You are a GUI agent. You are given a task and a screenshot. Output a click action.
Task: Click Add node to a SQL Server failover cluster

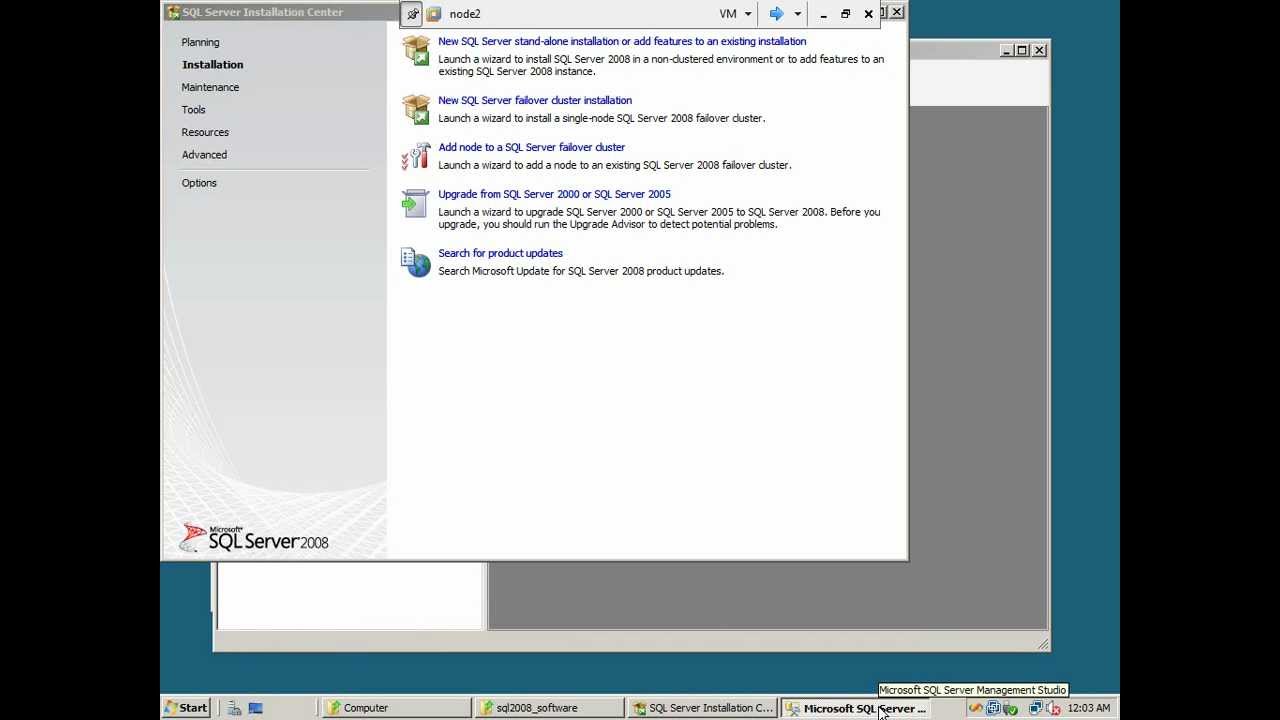tap(531, 147)
